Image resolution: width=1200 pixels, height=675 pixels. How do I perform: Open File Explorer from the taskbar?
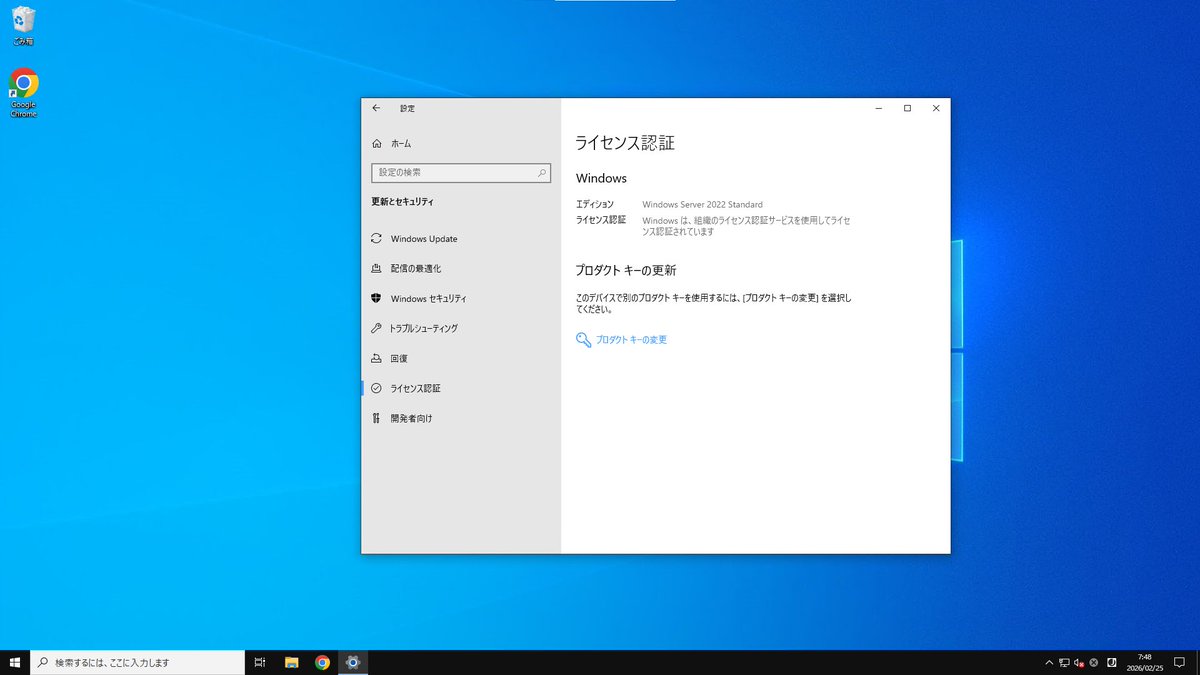tap(292, 662)
